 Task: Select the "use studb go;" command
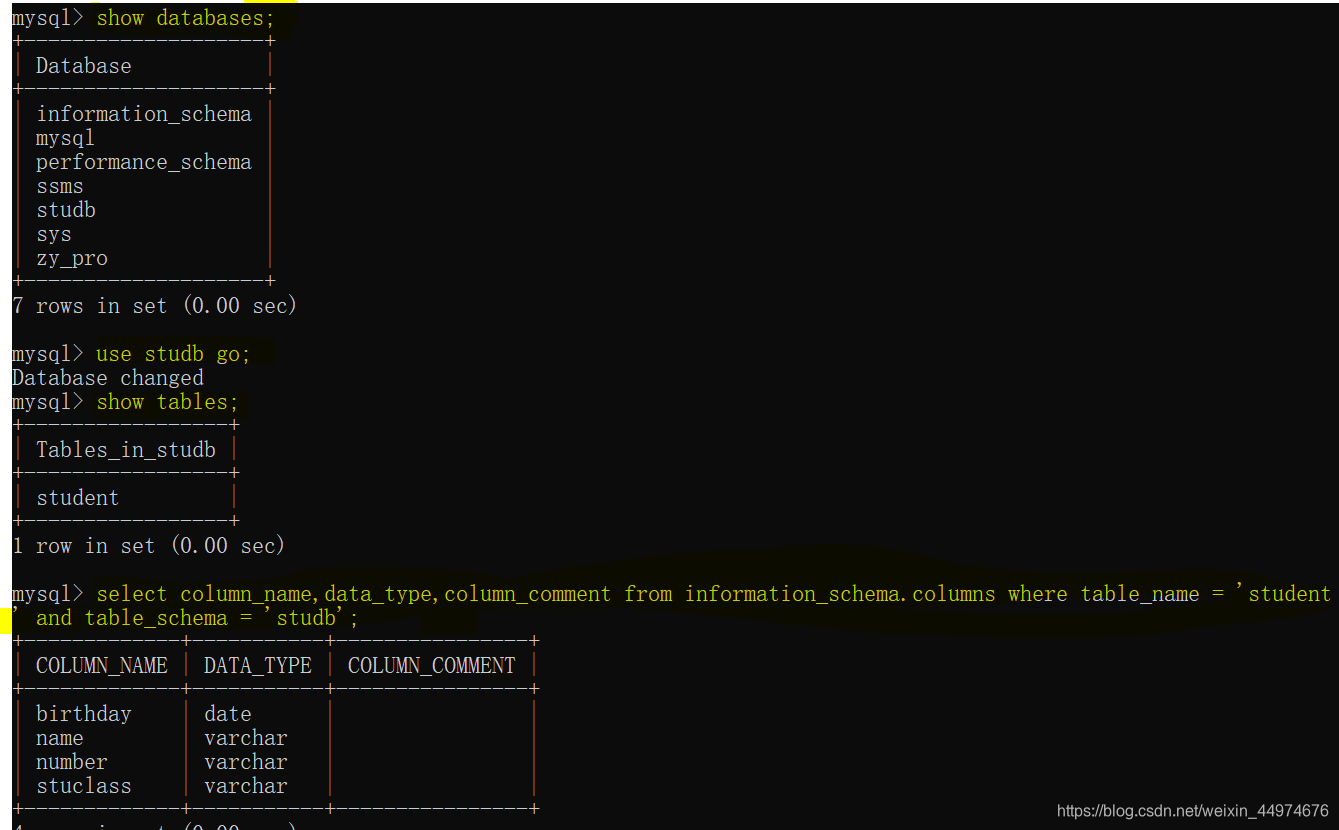tap(173, 354)
